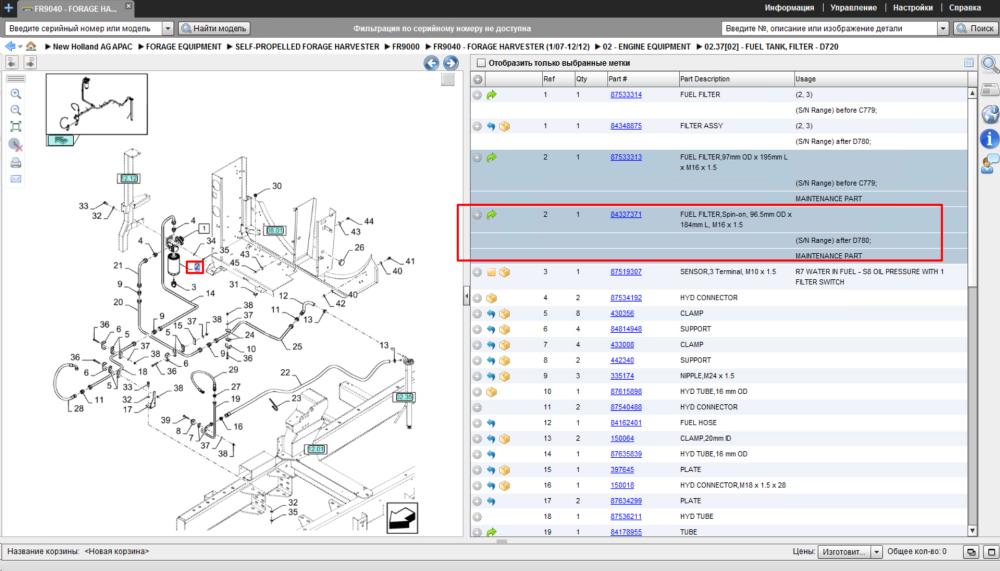Click the home icon in breadcrumb bar
Screen dimensions: 1000x571
31,47
